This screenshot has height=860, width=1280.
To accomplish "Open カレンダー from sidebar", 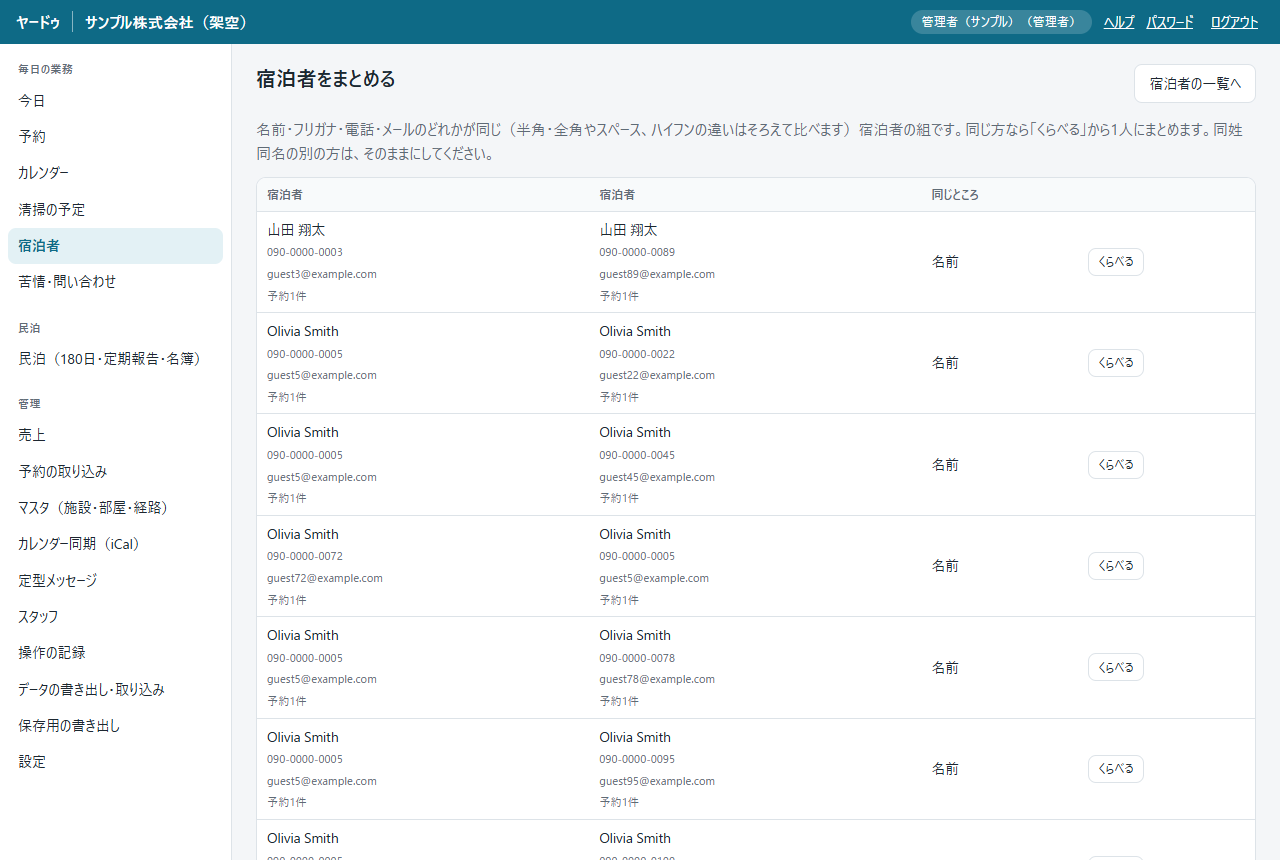I will tap(115, 173).
